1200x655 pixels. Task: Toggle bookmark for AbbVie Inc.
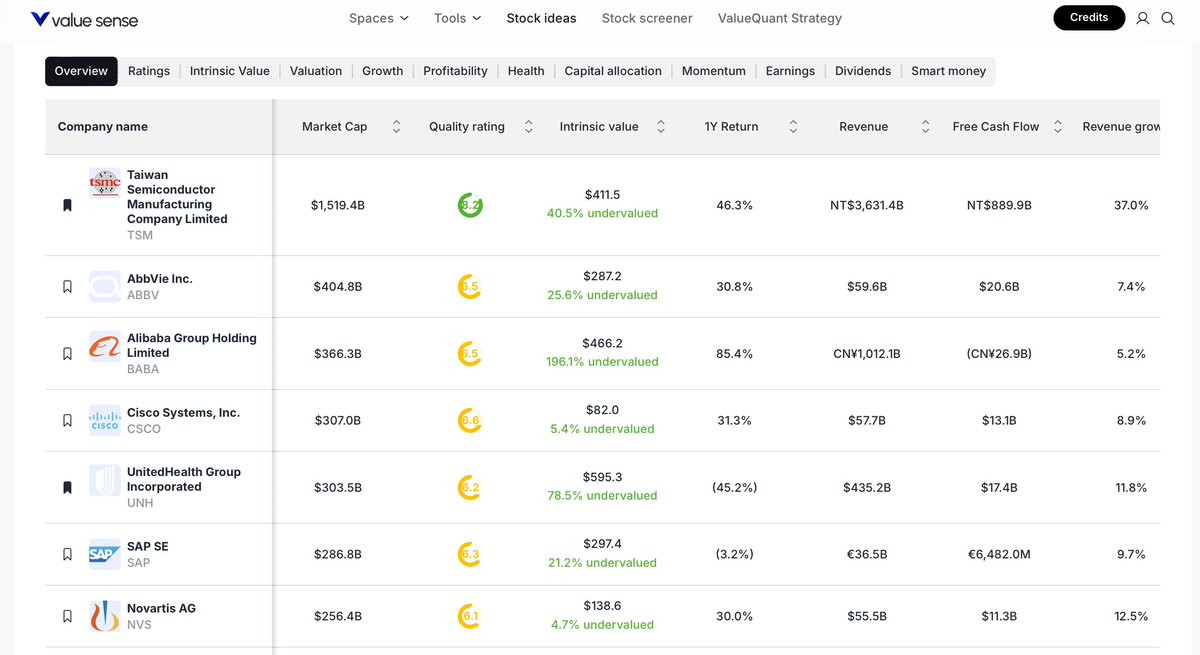67,287
